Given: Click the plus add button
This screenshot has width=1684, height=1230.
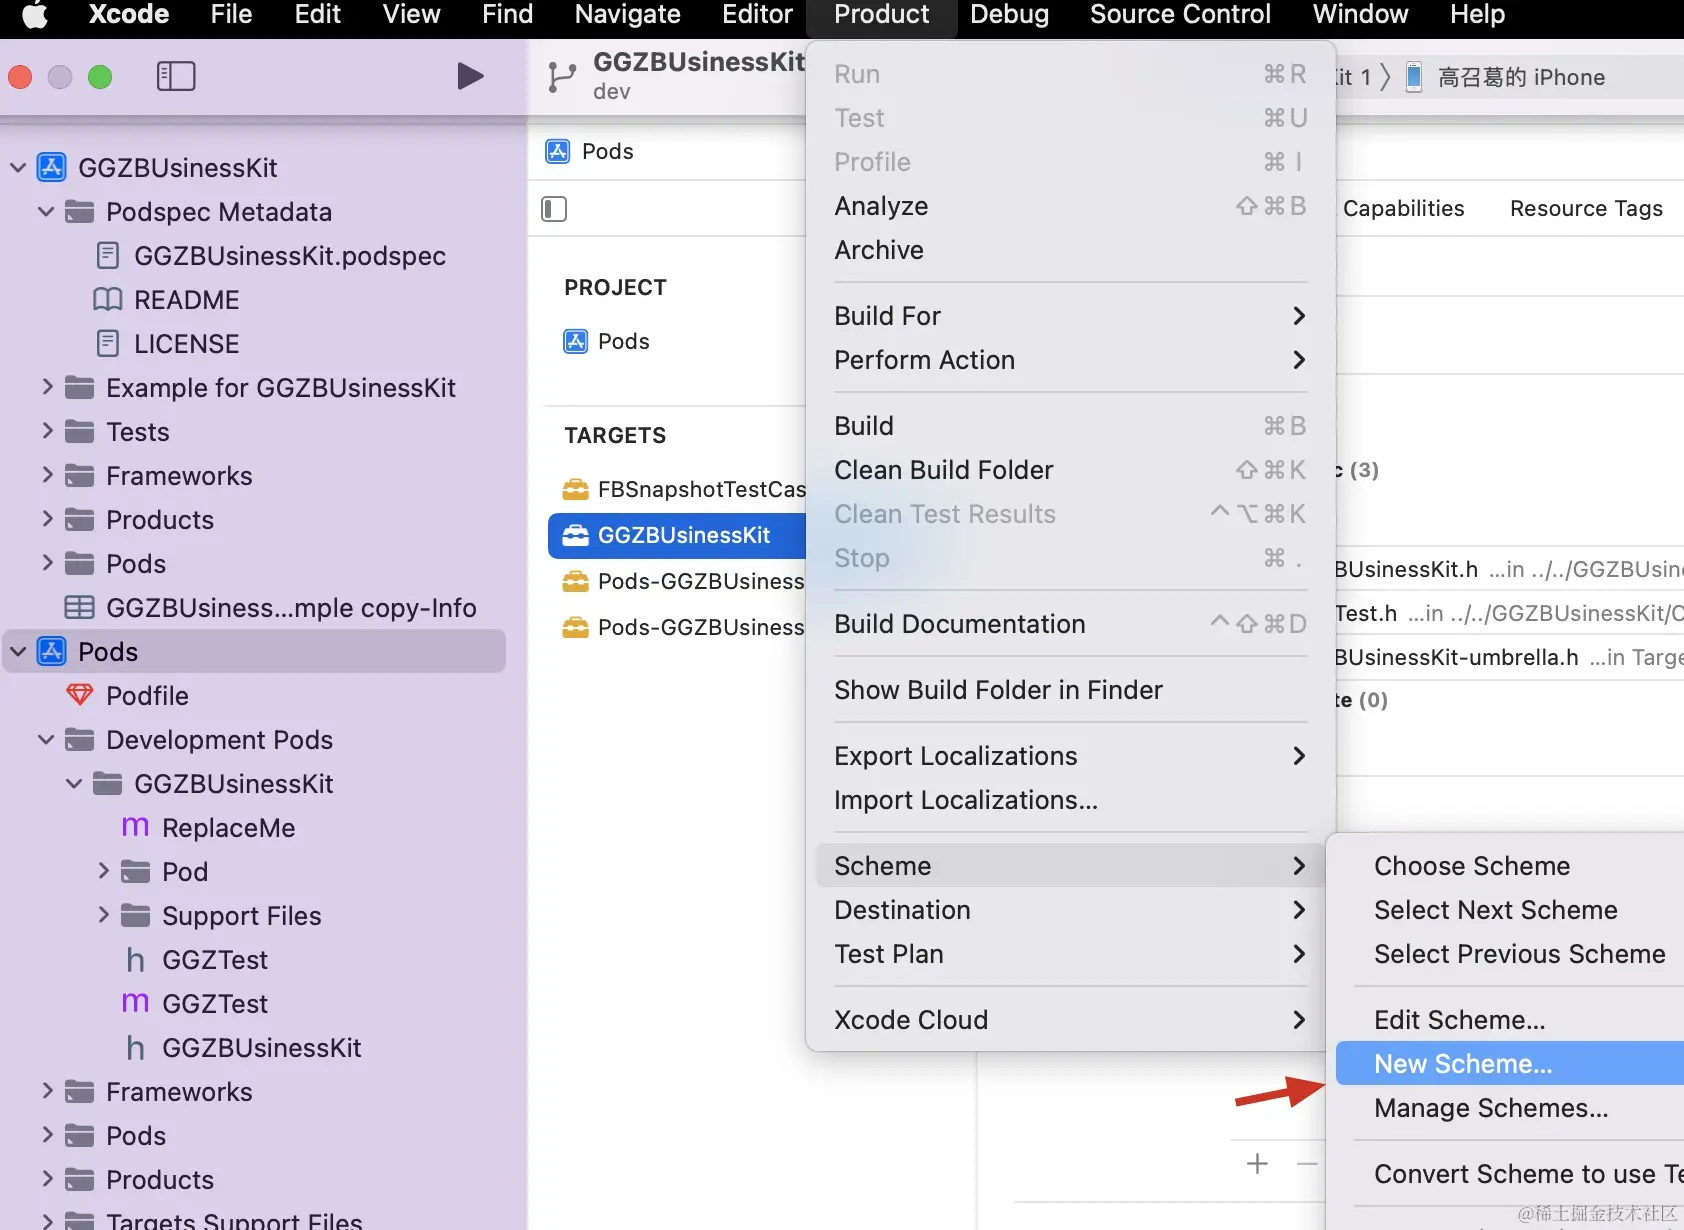Looking at the screenshot, I should pyautogui.click(x=1258, y=1164).
